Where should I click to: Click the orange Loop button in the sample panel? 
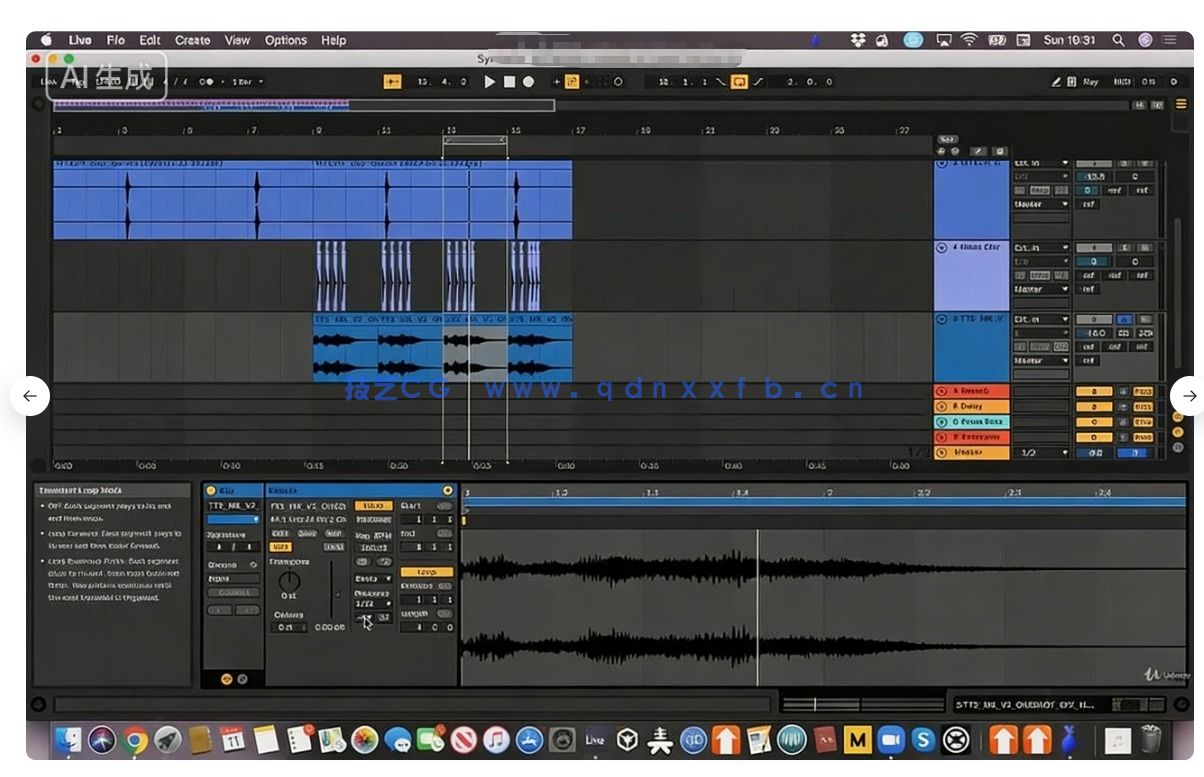tap(425, 572)
